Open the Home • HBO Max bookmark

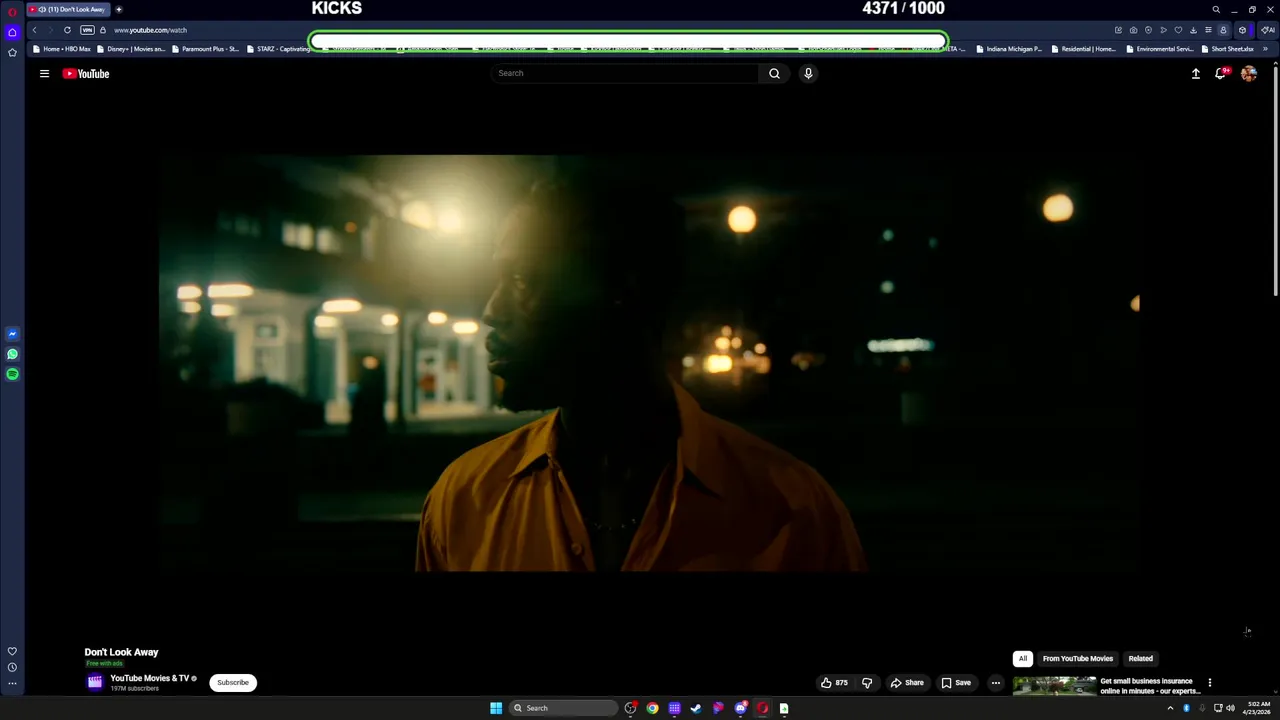click(x=61, y=49)
